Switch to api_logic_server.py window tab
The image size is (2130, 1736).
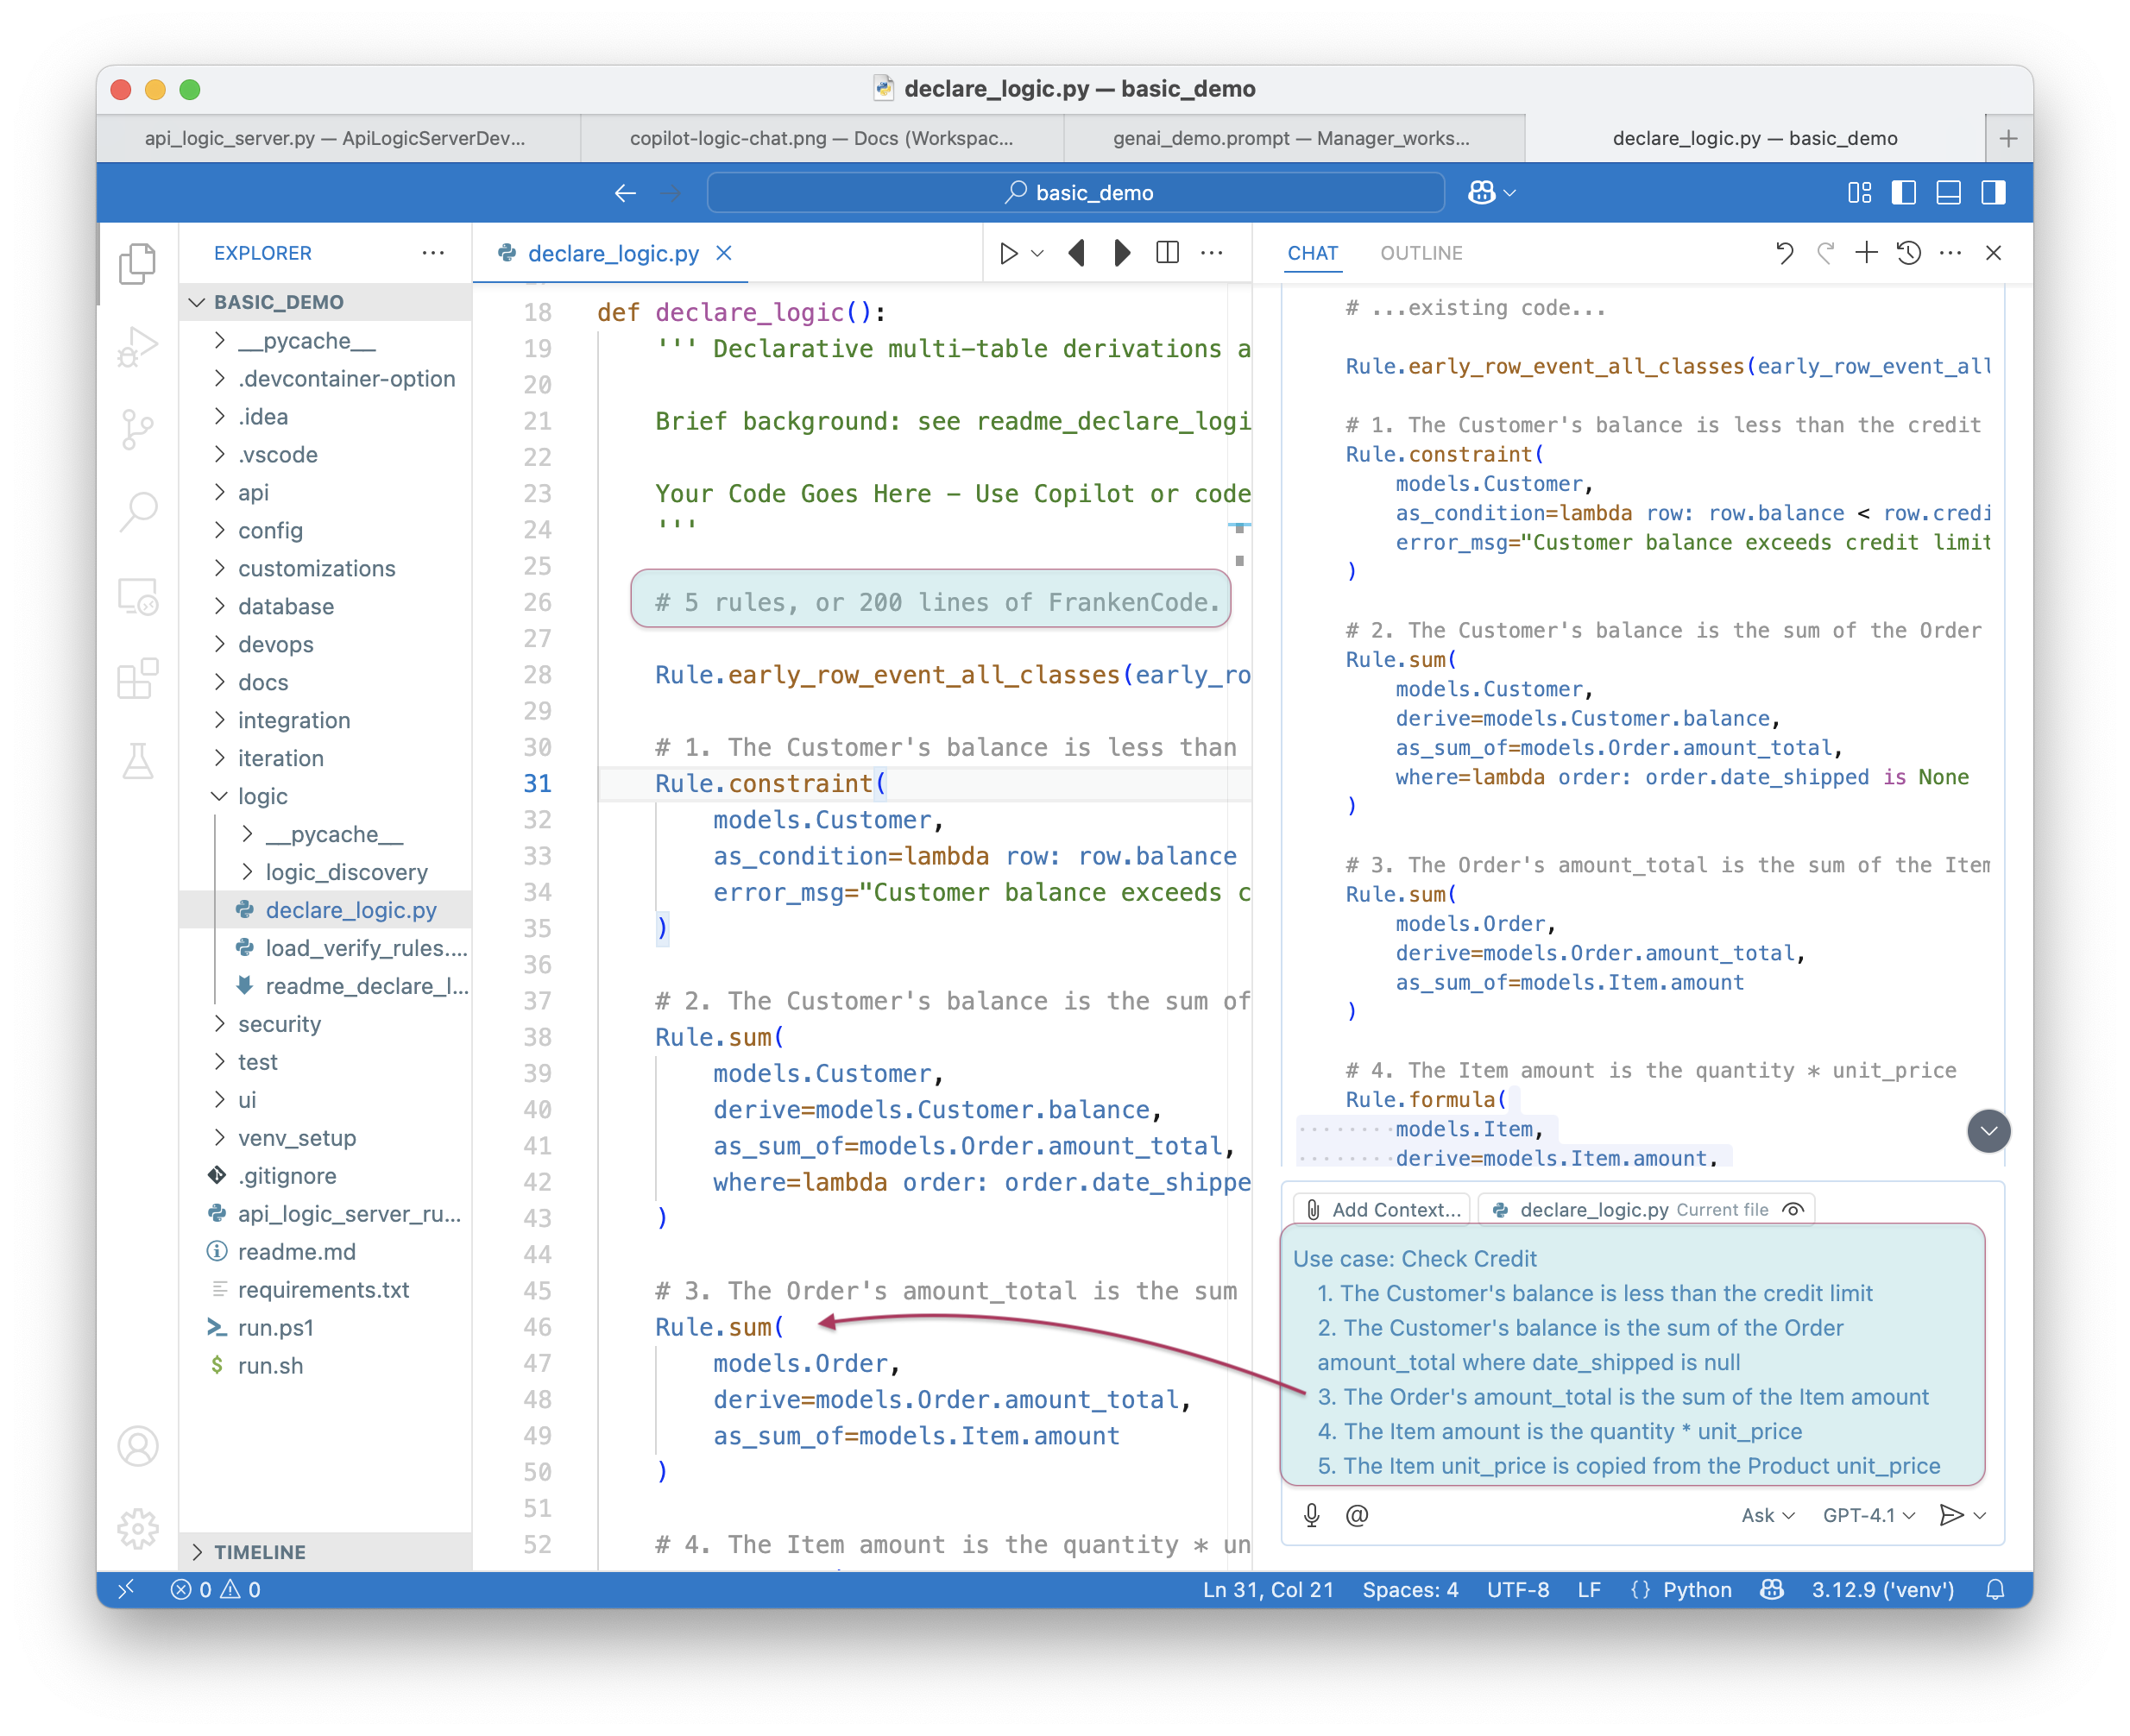(338, 138)
